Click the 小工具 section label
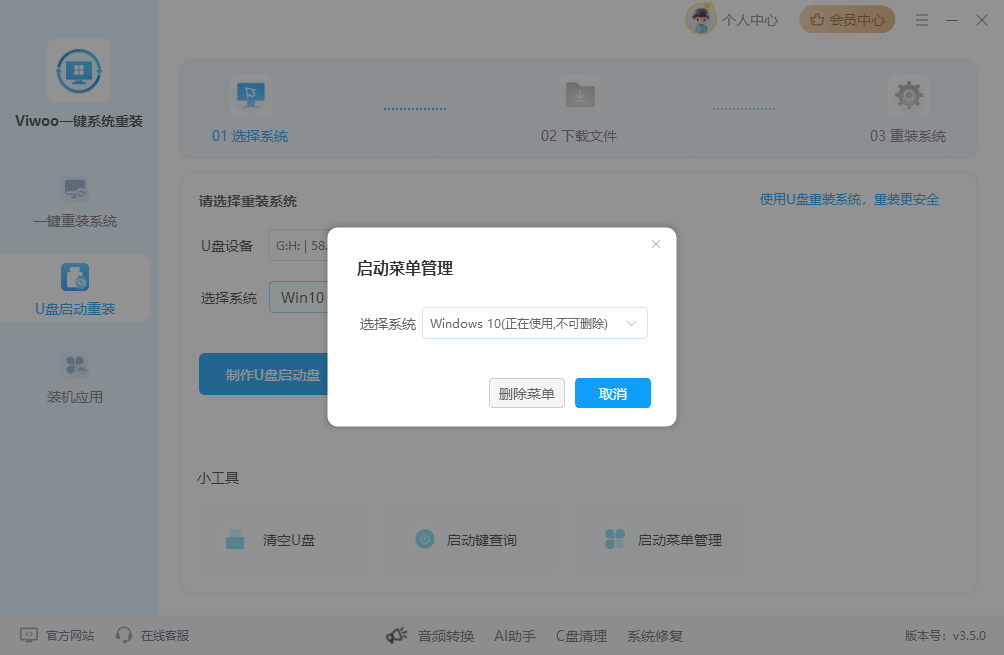This screenshot has height=655, width=1004. 218,478
